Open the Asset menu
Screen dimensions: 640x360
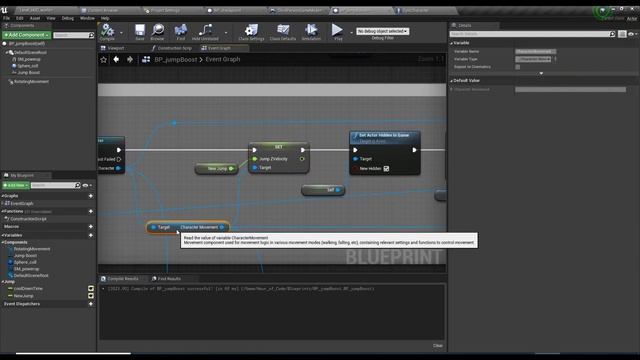click(x=35, y=18)
